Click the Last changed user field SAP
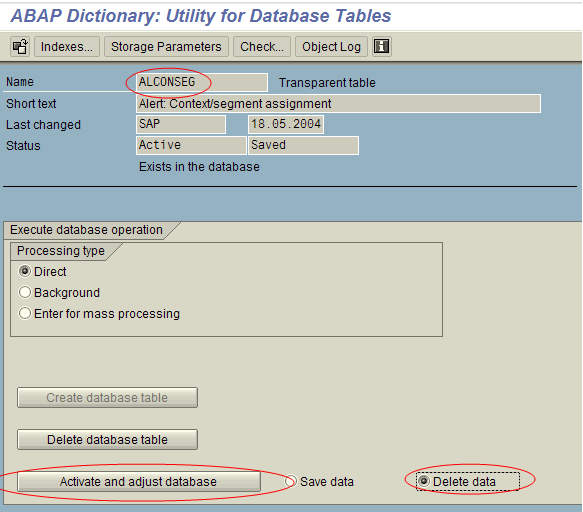The image size is (583, 512). click(x=181, y=124)
